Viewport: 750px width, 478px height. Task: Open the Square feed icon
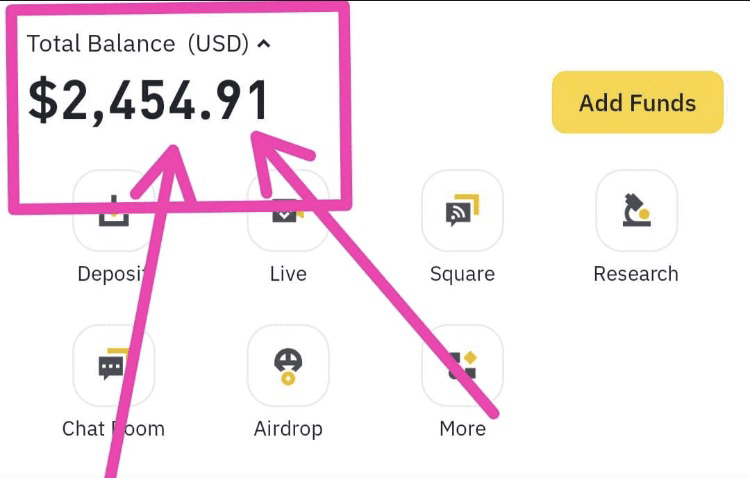coord(461,211)
